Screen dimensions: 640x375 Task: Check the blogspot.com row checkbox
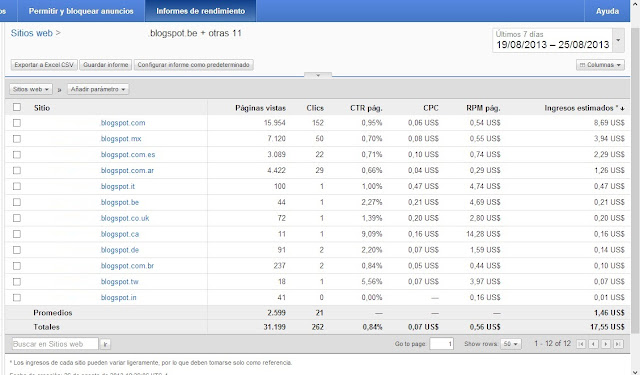(17, 122)
